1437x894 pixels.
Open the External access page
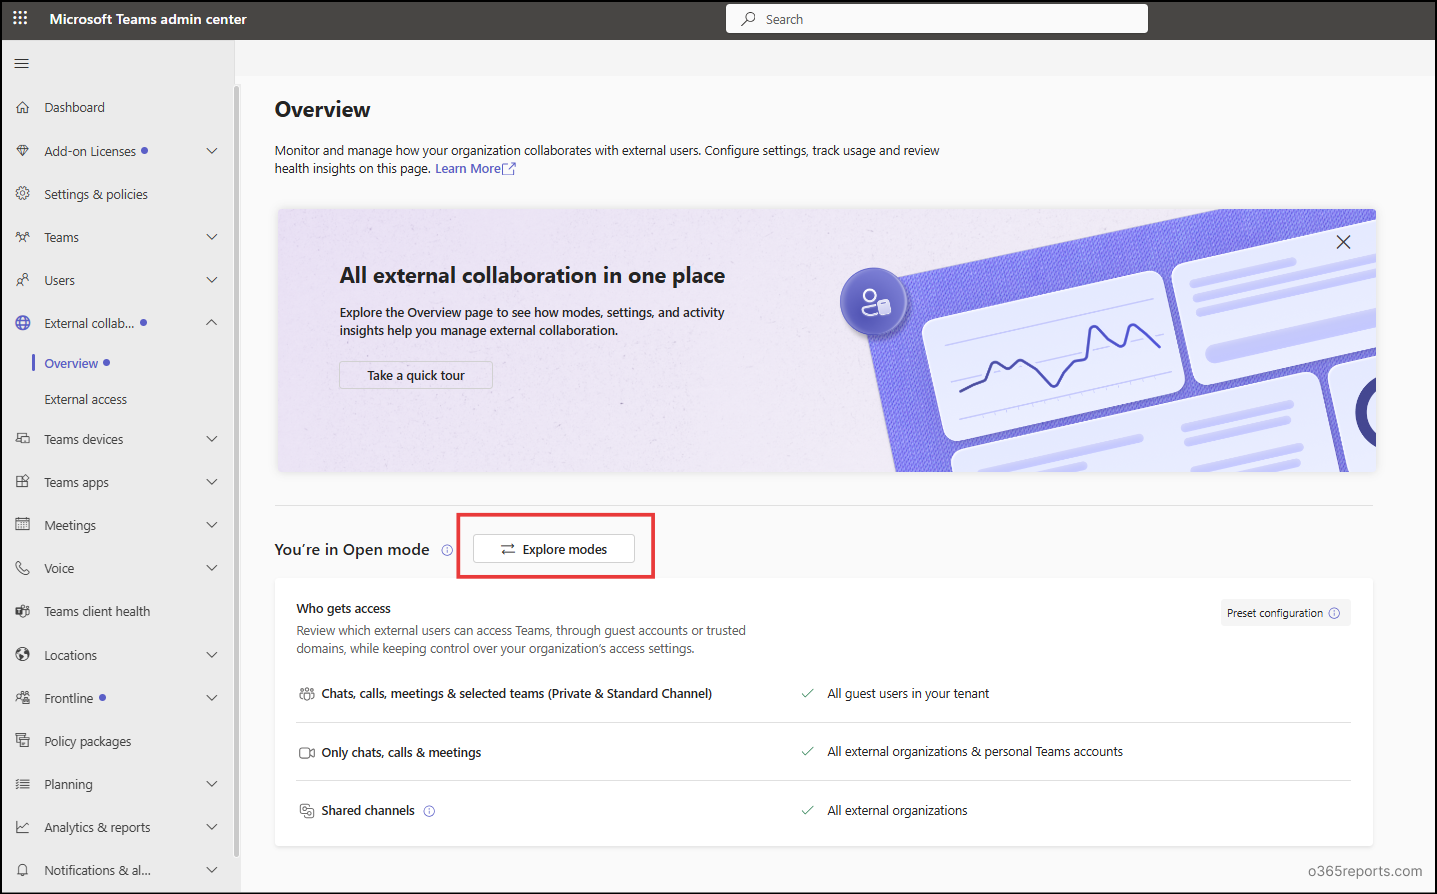point(86,400)
